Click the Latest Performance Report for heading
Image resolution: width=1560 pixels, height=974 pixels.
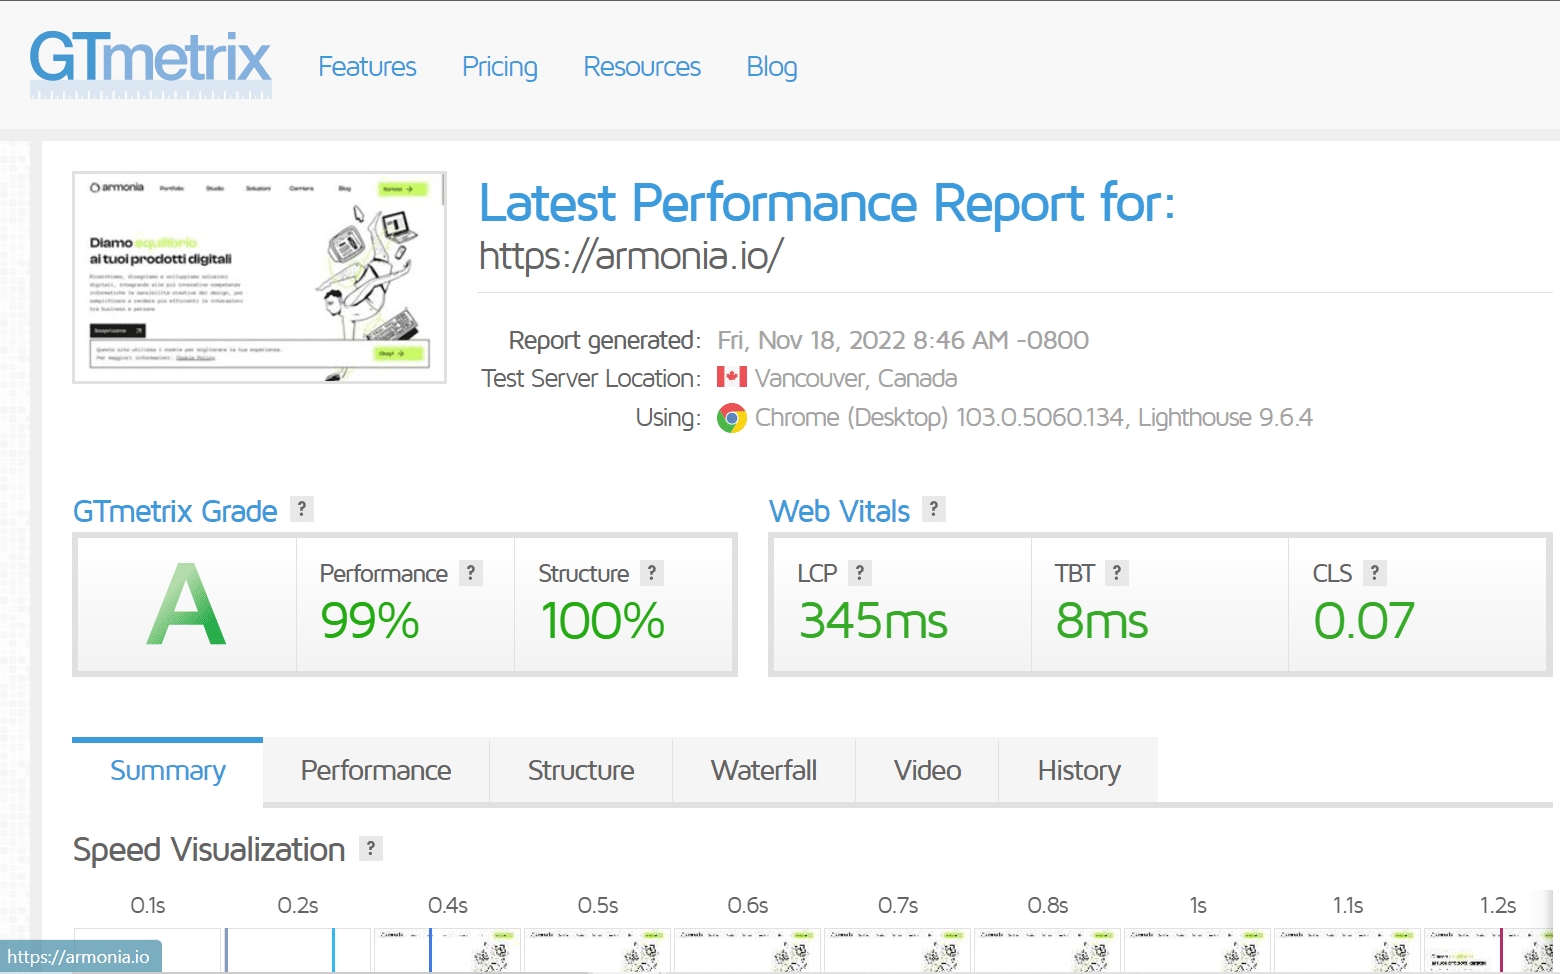tap(827, 203)
